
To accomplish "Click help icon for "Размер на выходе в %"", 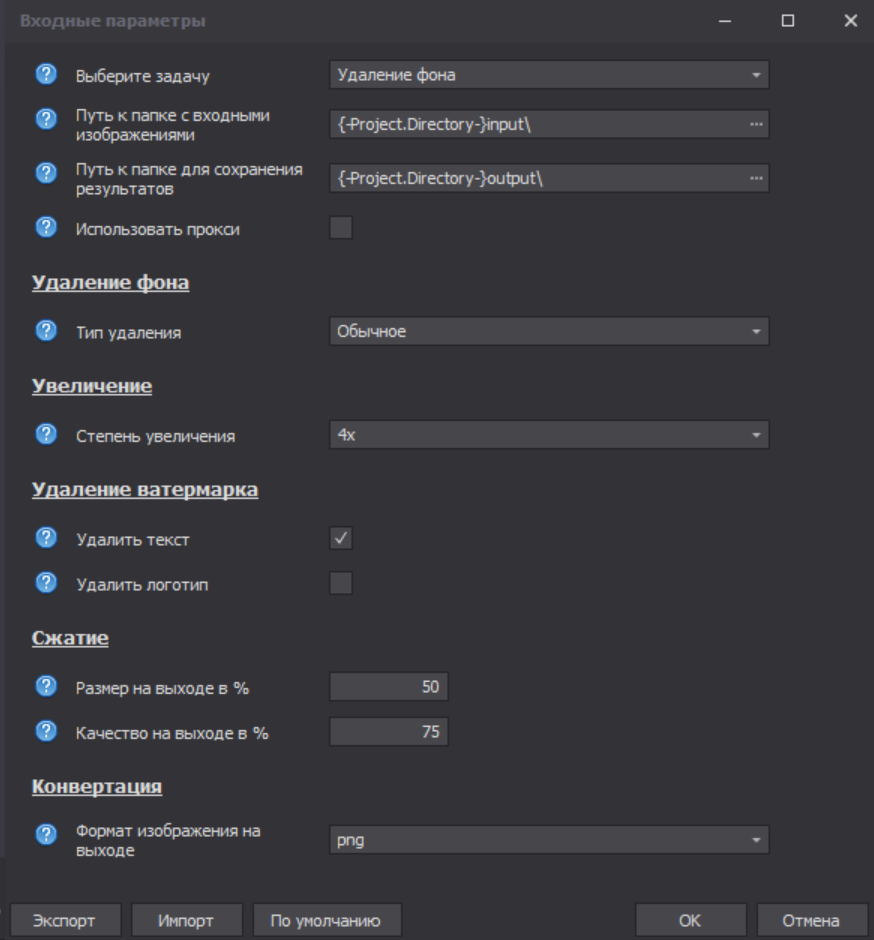I will pos(46,687).
